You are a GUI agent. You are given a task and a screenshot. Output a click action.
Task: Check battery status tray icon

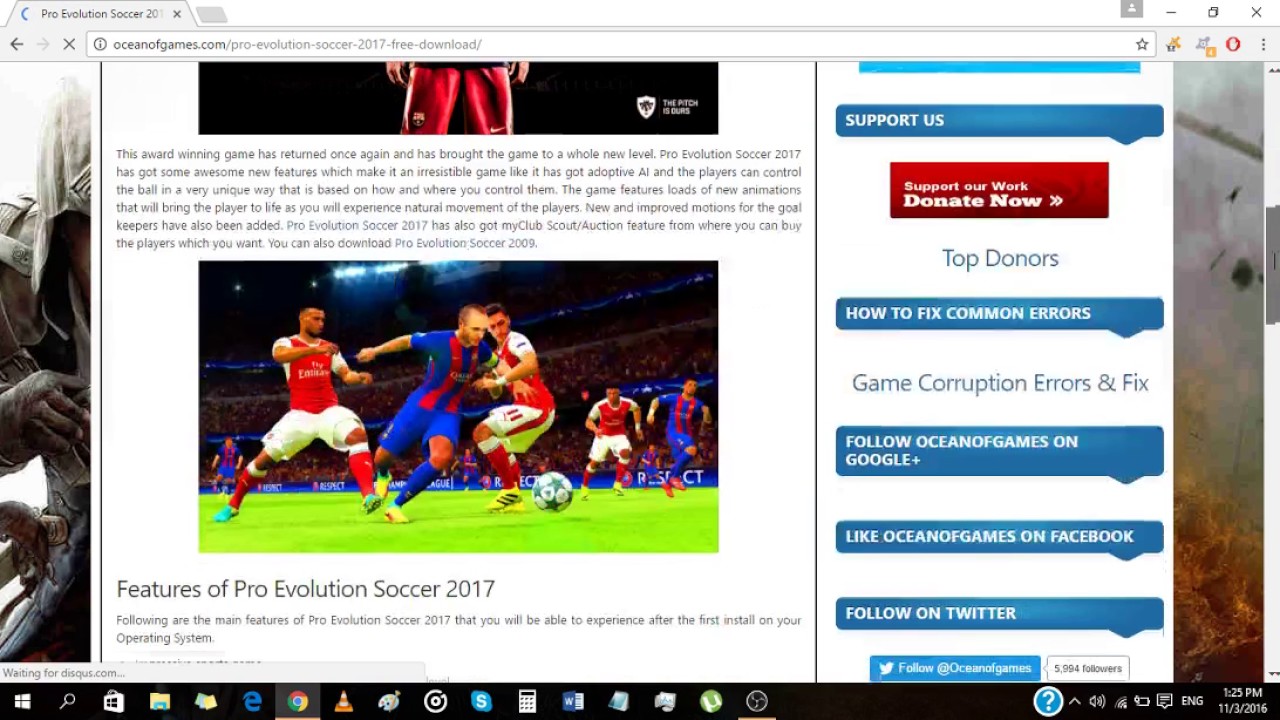(1142, 701)
